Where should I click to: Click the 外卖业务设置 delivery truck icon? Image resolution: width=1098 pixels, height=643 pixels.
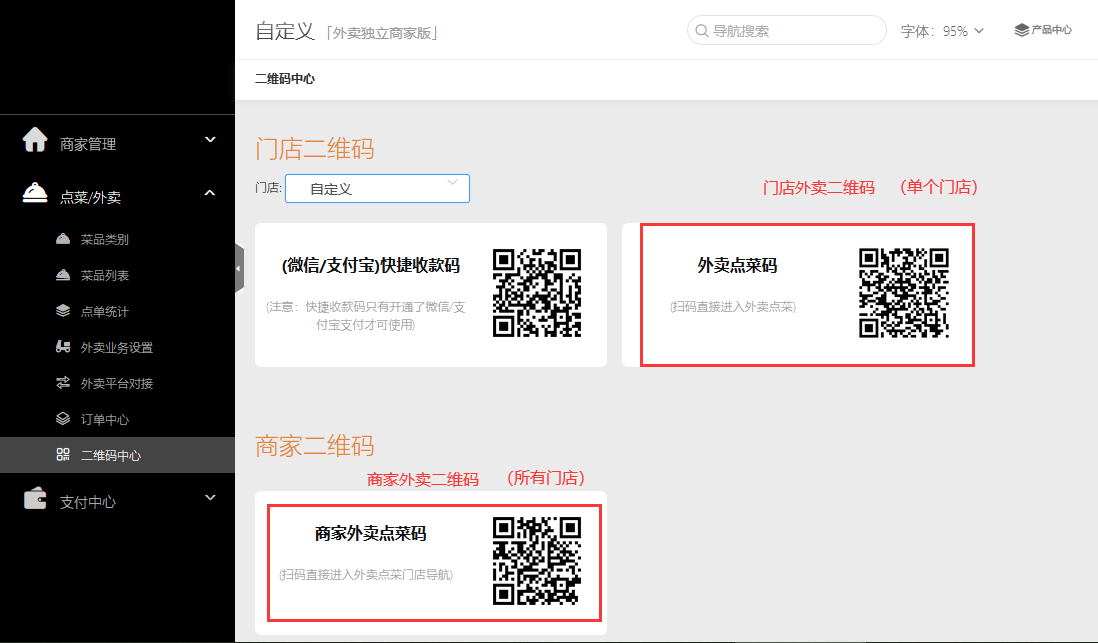click(63, 347)
